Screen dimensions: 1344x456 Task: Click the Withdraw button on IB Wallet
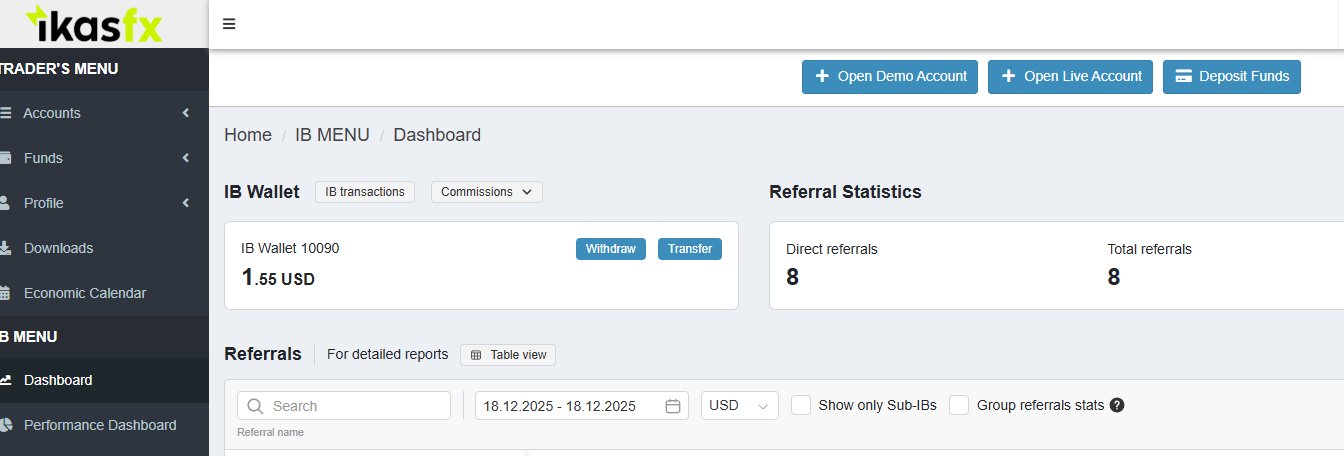click(611, 249)
